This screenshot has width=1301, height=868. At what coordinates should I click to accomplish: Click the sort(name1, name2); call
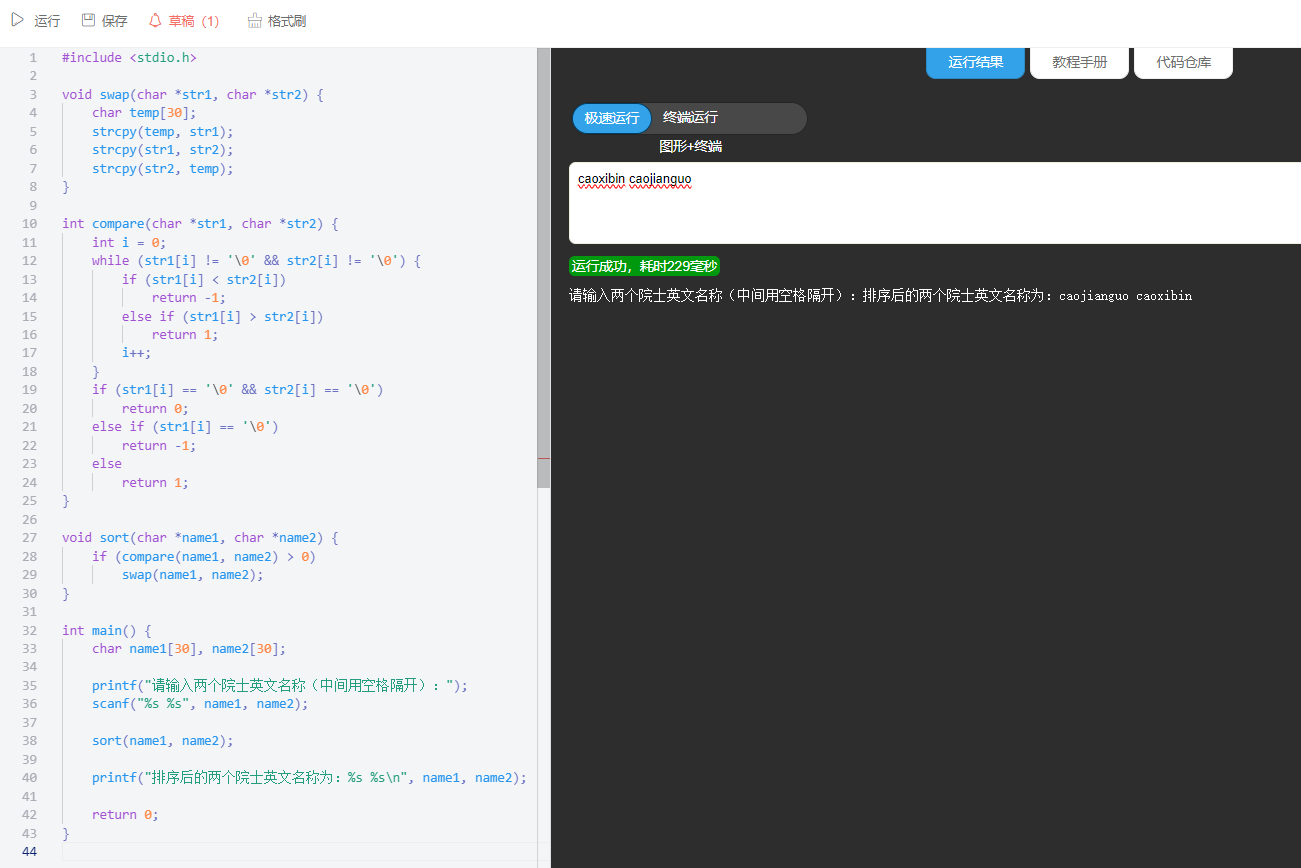click(162, 741)
